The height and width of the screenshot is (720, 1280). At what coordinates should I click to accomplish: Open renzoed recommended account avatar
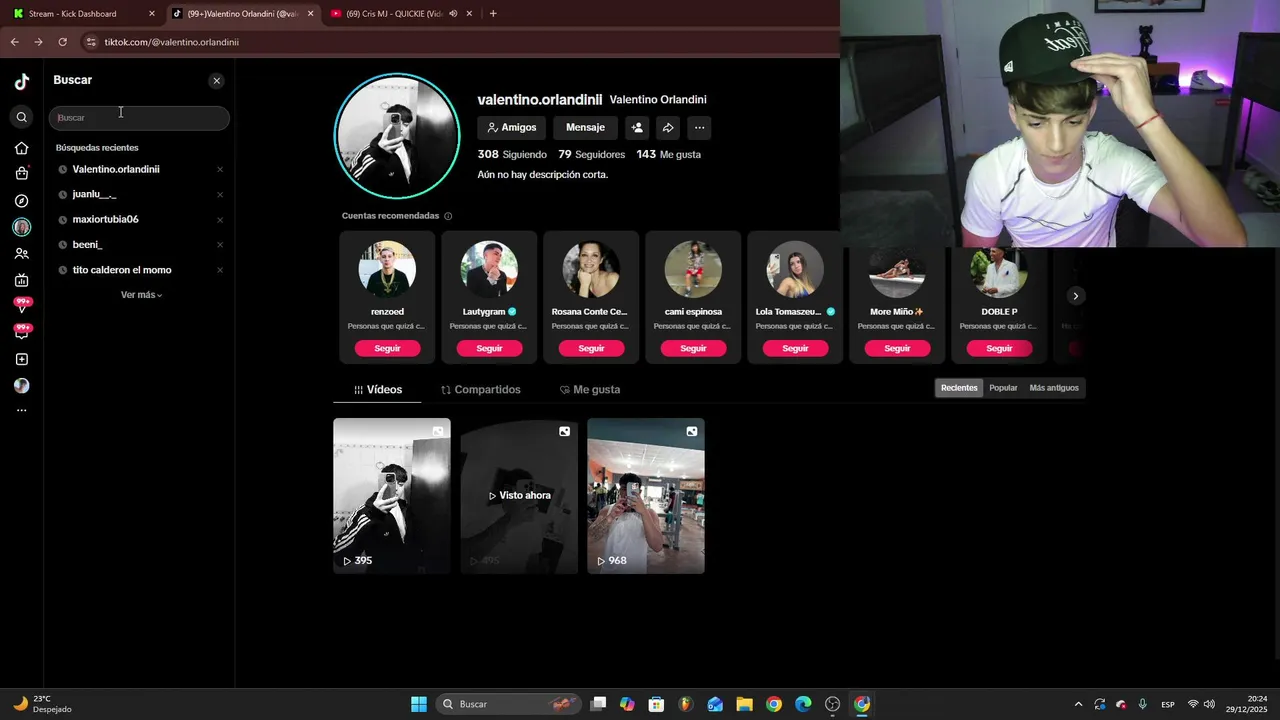(x=387, y=269)
